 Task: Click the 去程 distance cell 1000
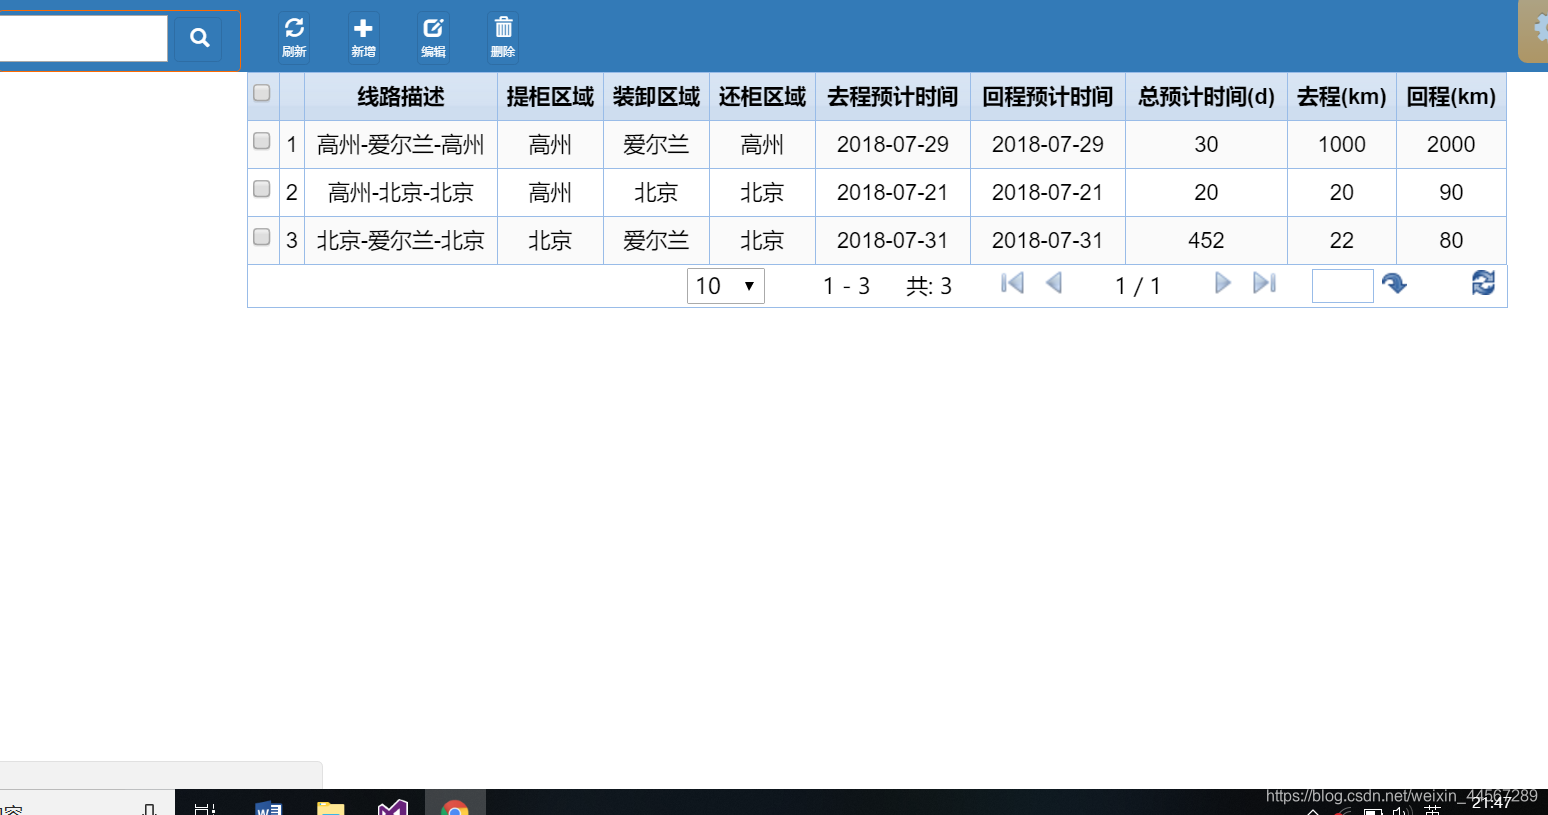pyautogui.click(x=1342, y=145)
